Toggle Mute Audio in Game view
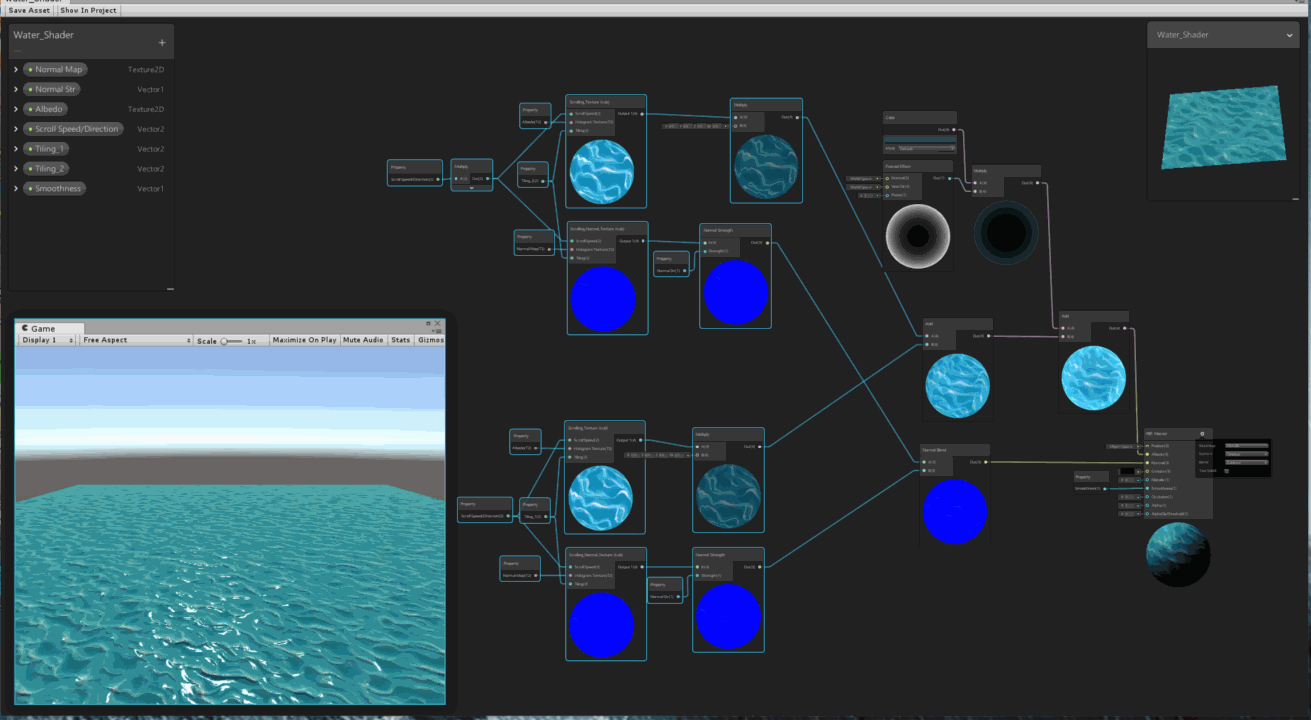 coord(364,340)
